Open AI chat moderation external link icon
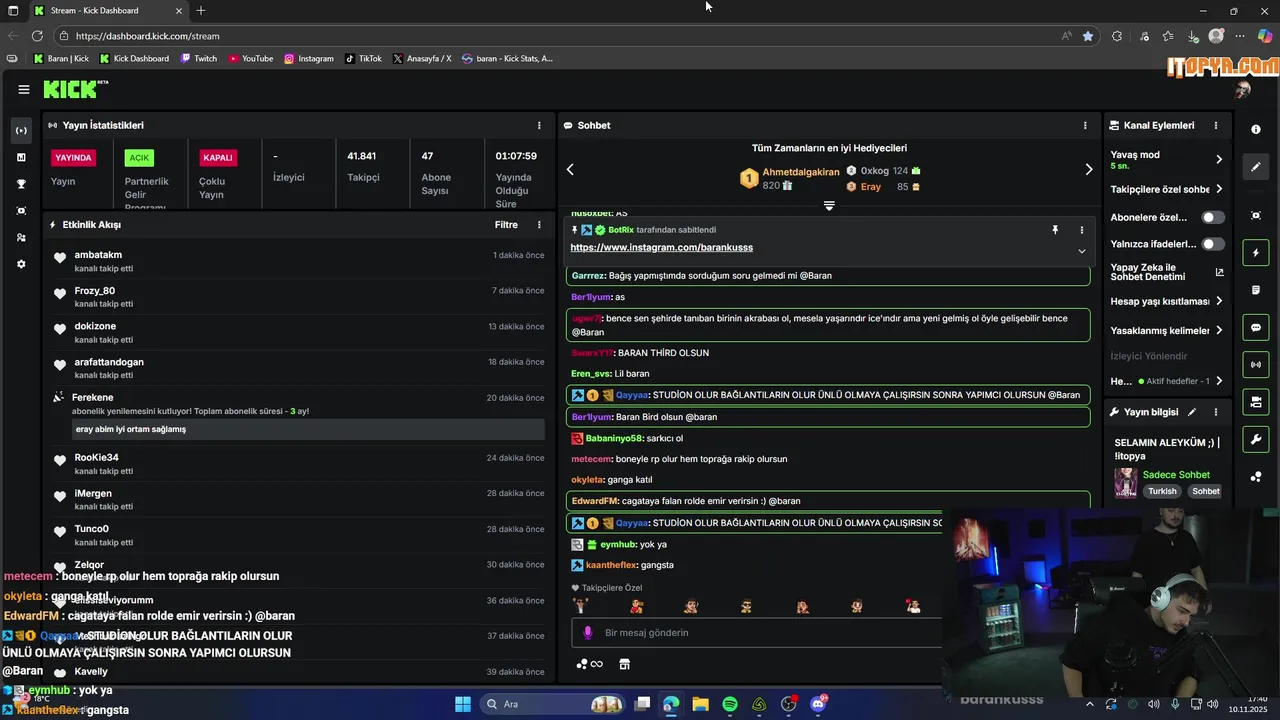Viewport: 1280px width, 720px height. point(1219,272)
